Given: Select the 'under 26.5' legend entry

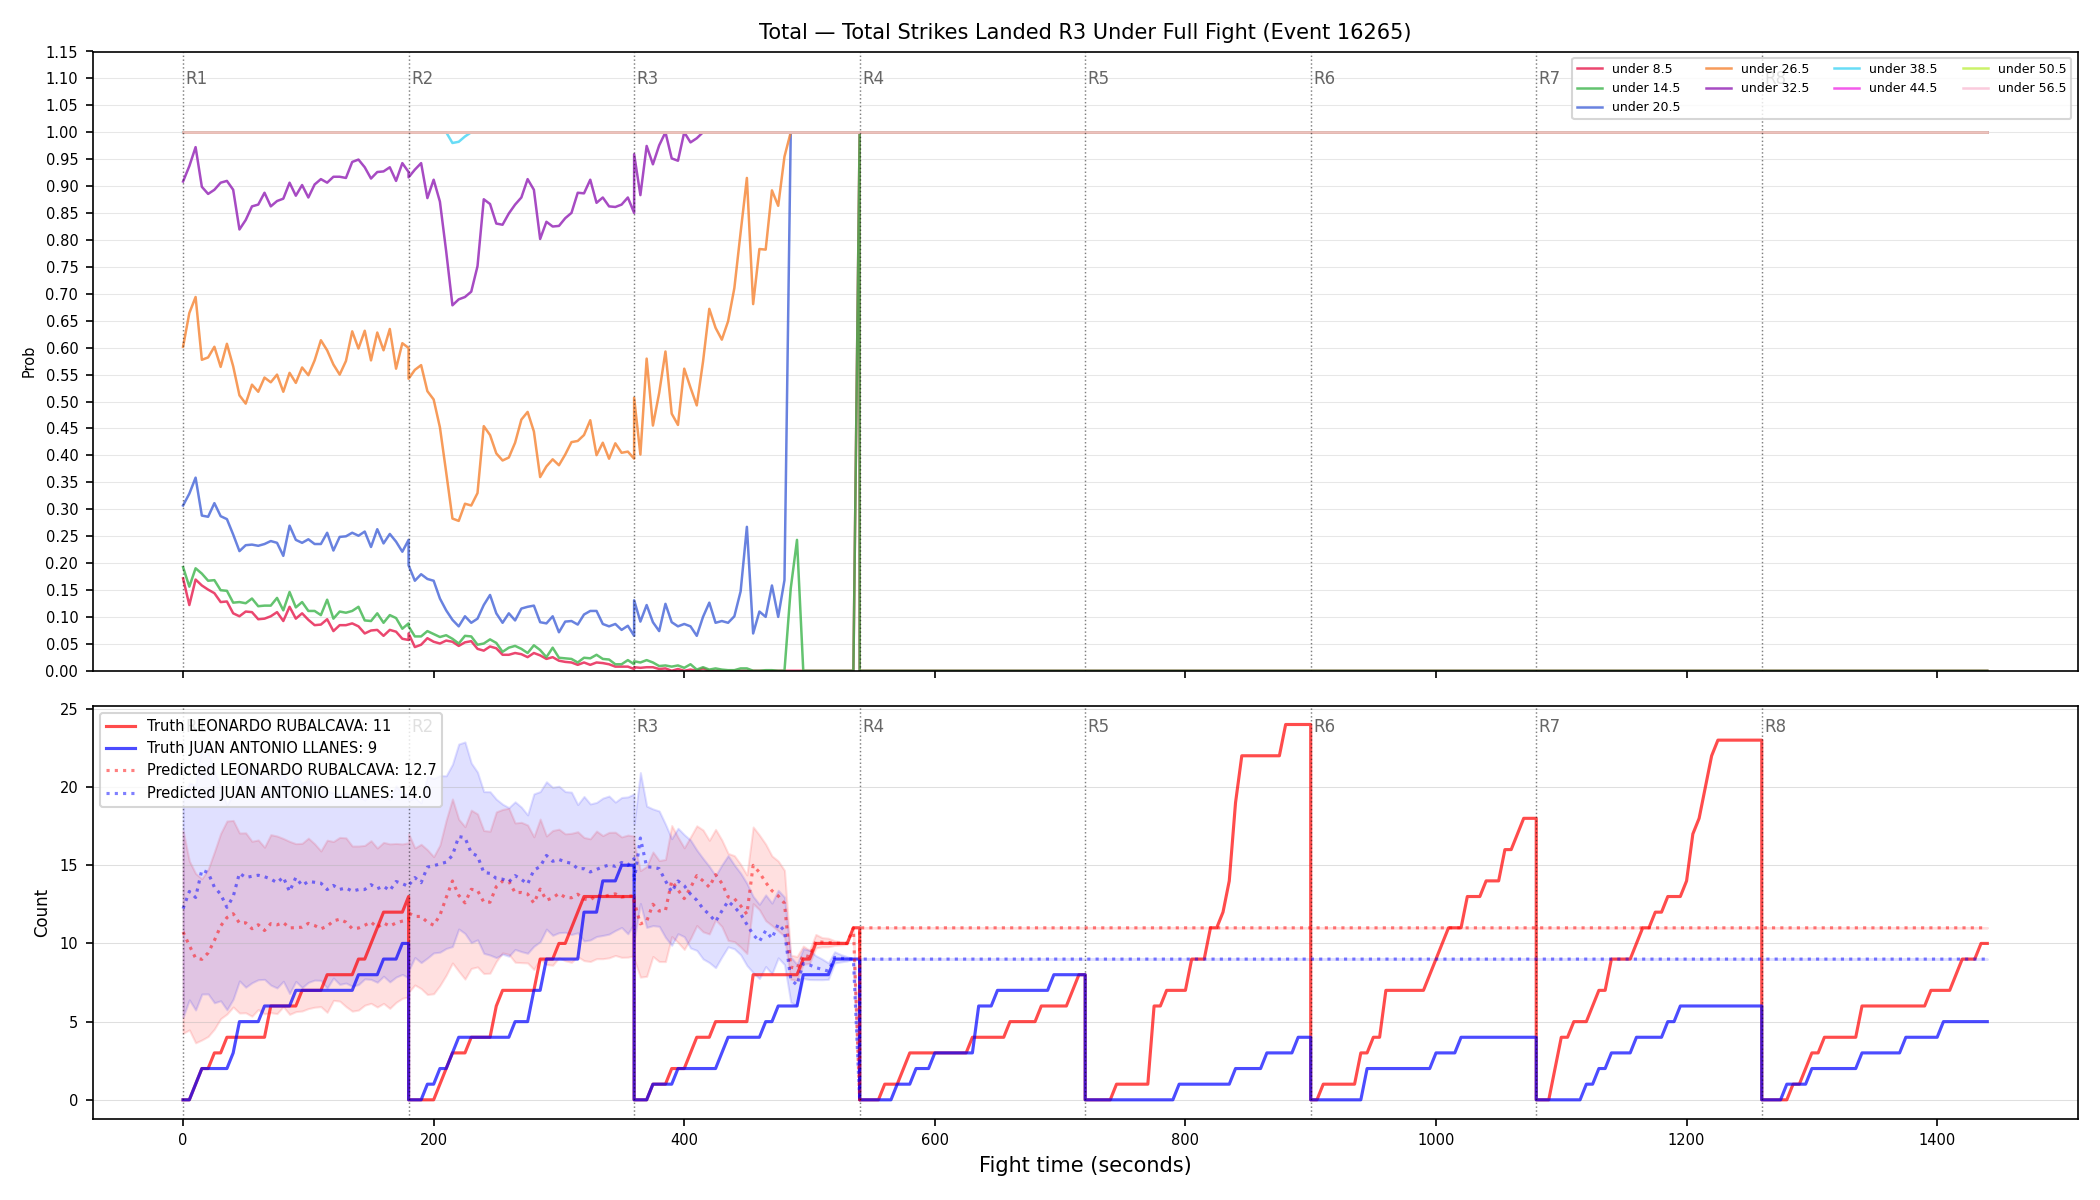Looking at the screenshot, I should [1757, 69].
